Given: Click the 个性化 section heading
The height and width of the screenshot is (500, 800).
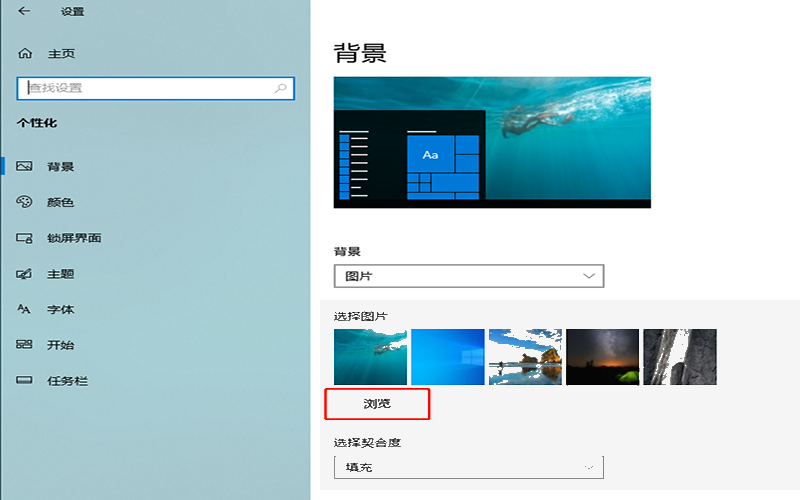Looking at the screenshot, I should [x=37, y=123].
